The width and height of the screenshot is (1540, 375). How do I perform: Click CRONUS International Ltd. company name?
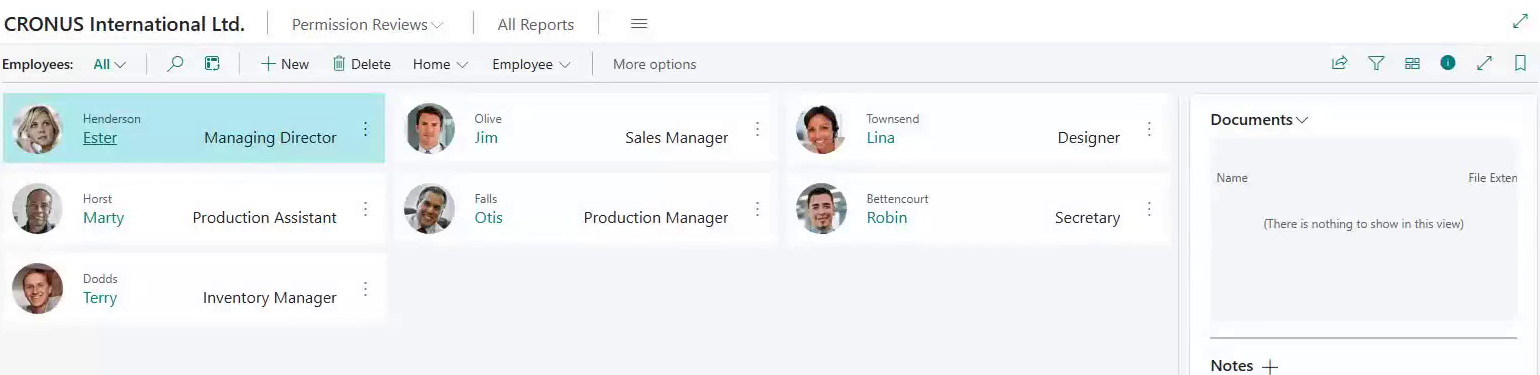click(124, 24)
